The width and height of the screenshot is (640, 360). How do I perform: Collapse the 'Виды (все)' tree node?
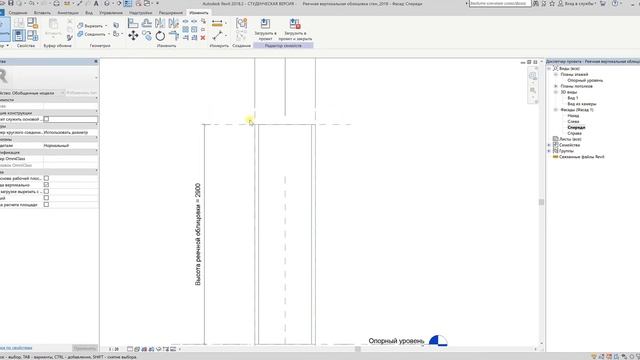pyautogui.click(x=549, y=69)
